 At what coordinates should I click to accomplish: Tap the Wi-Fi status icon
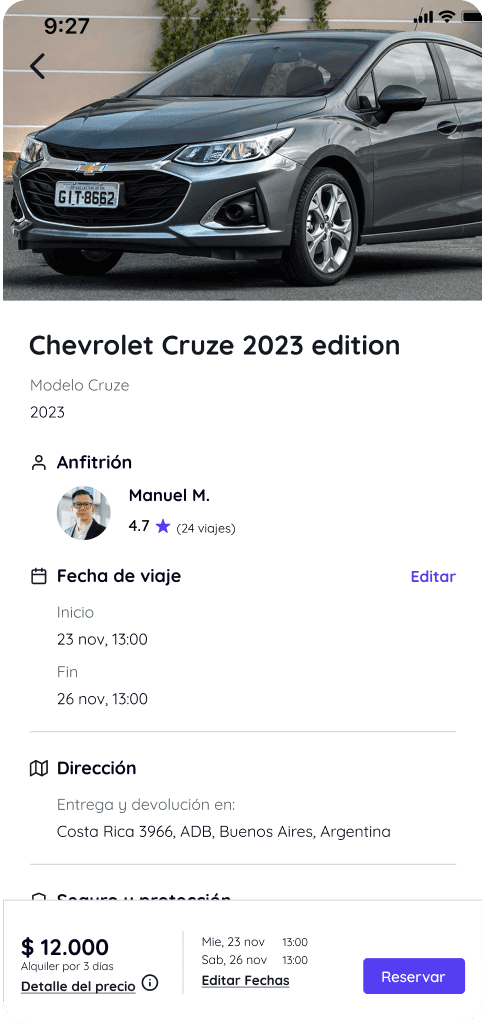tap(447, 18)
